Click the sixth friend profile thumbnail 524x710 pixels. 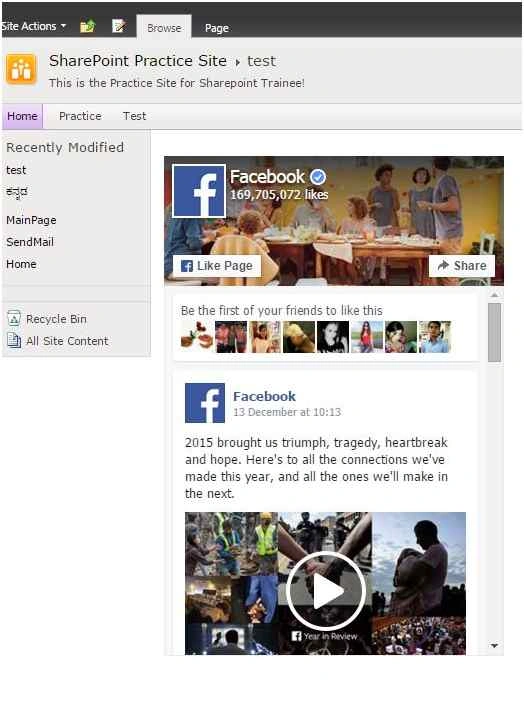click(x=367, y=337)
